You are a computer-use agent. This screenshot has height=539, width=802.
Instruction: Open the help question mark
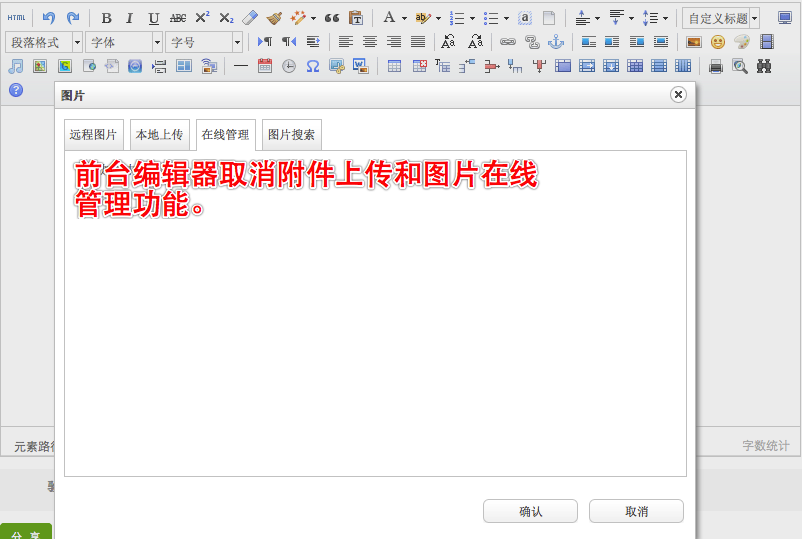click(x=16, y=90)
